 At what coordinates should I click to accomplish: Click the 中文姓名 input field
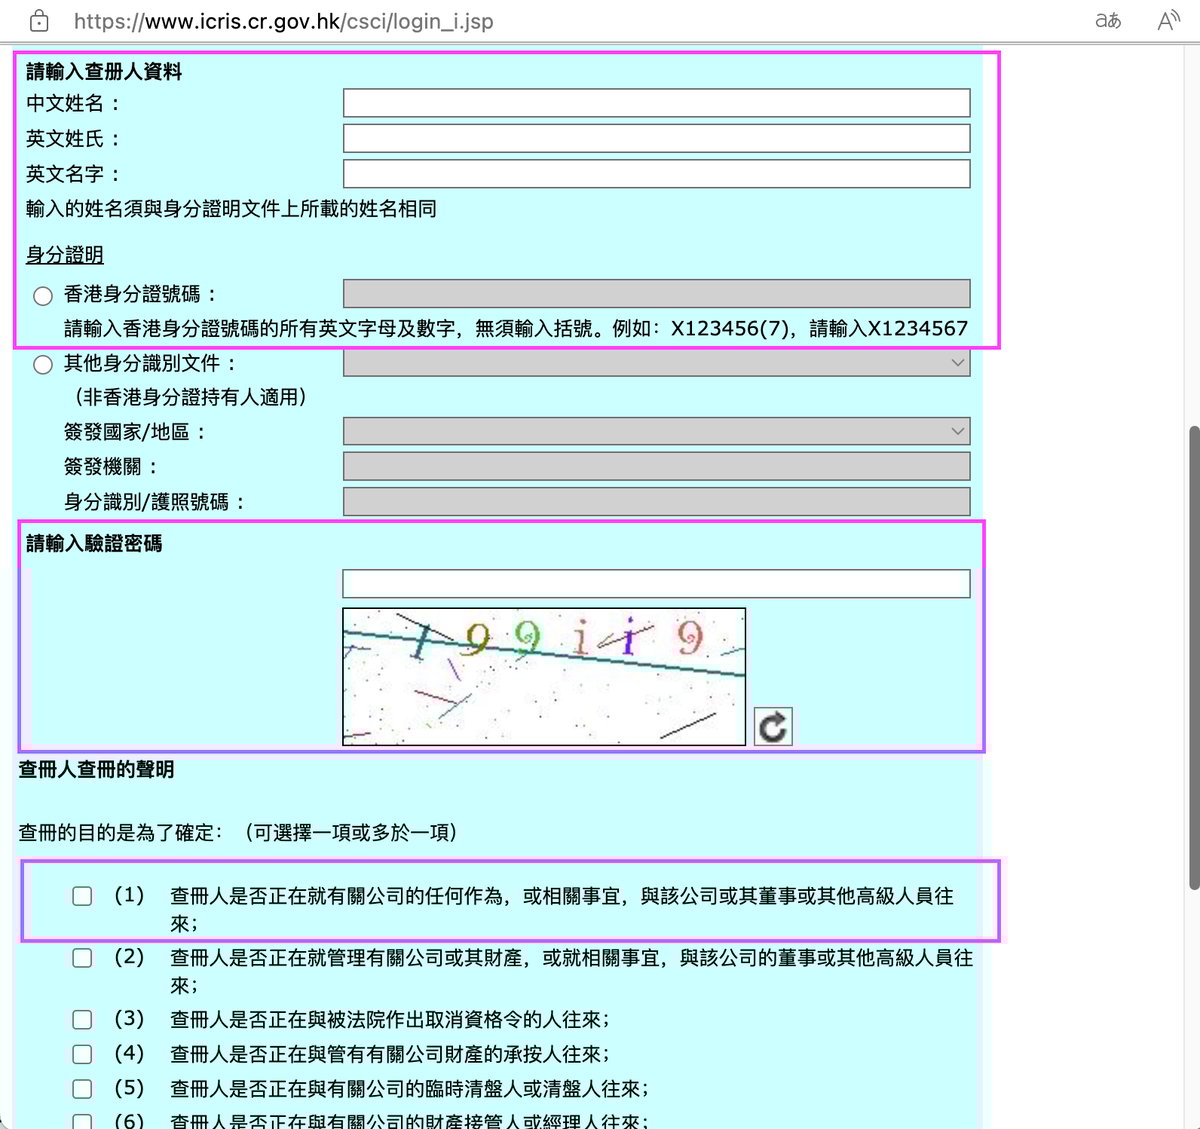656,103
